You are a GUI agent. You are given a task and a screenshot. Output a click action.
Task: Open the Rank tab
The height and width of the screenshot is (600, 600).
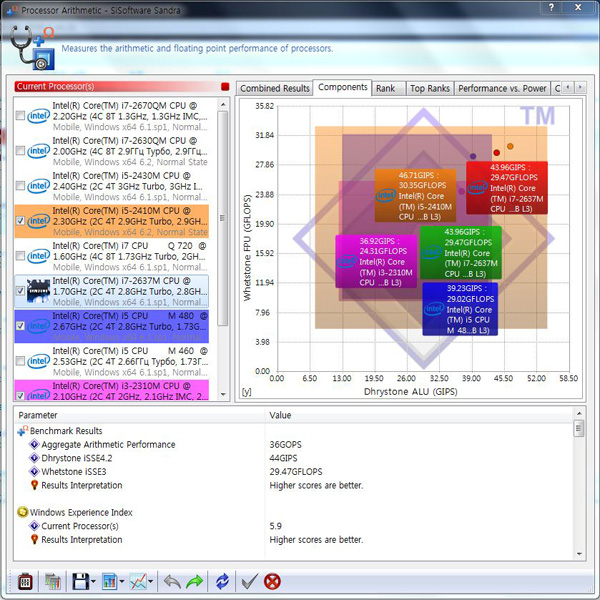[x=388, y=88]
